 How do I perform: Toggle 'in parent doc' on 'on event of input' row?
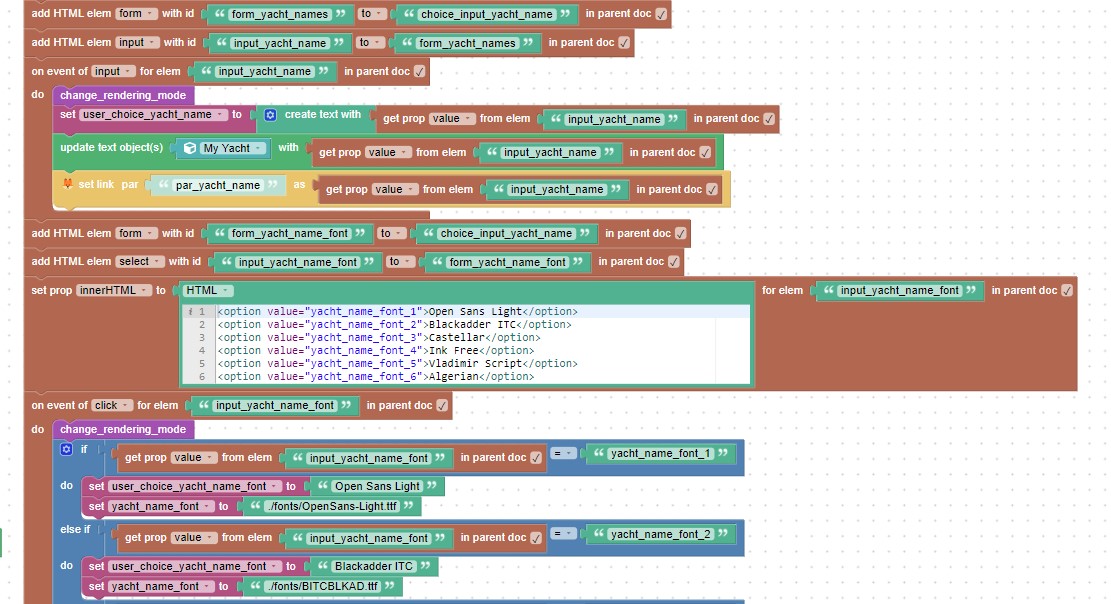point(419,71)
